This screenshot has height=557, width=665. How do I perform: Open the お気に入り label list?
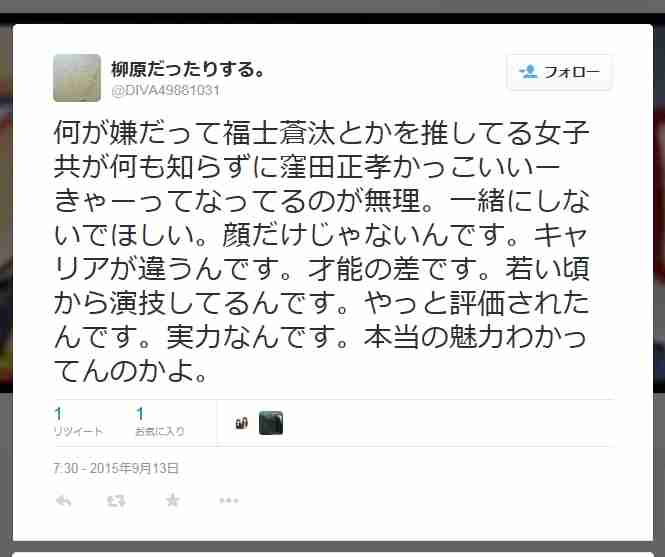[160, 431]
